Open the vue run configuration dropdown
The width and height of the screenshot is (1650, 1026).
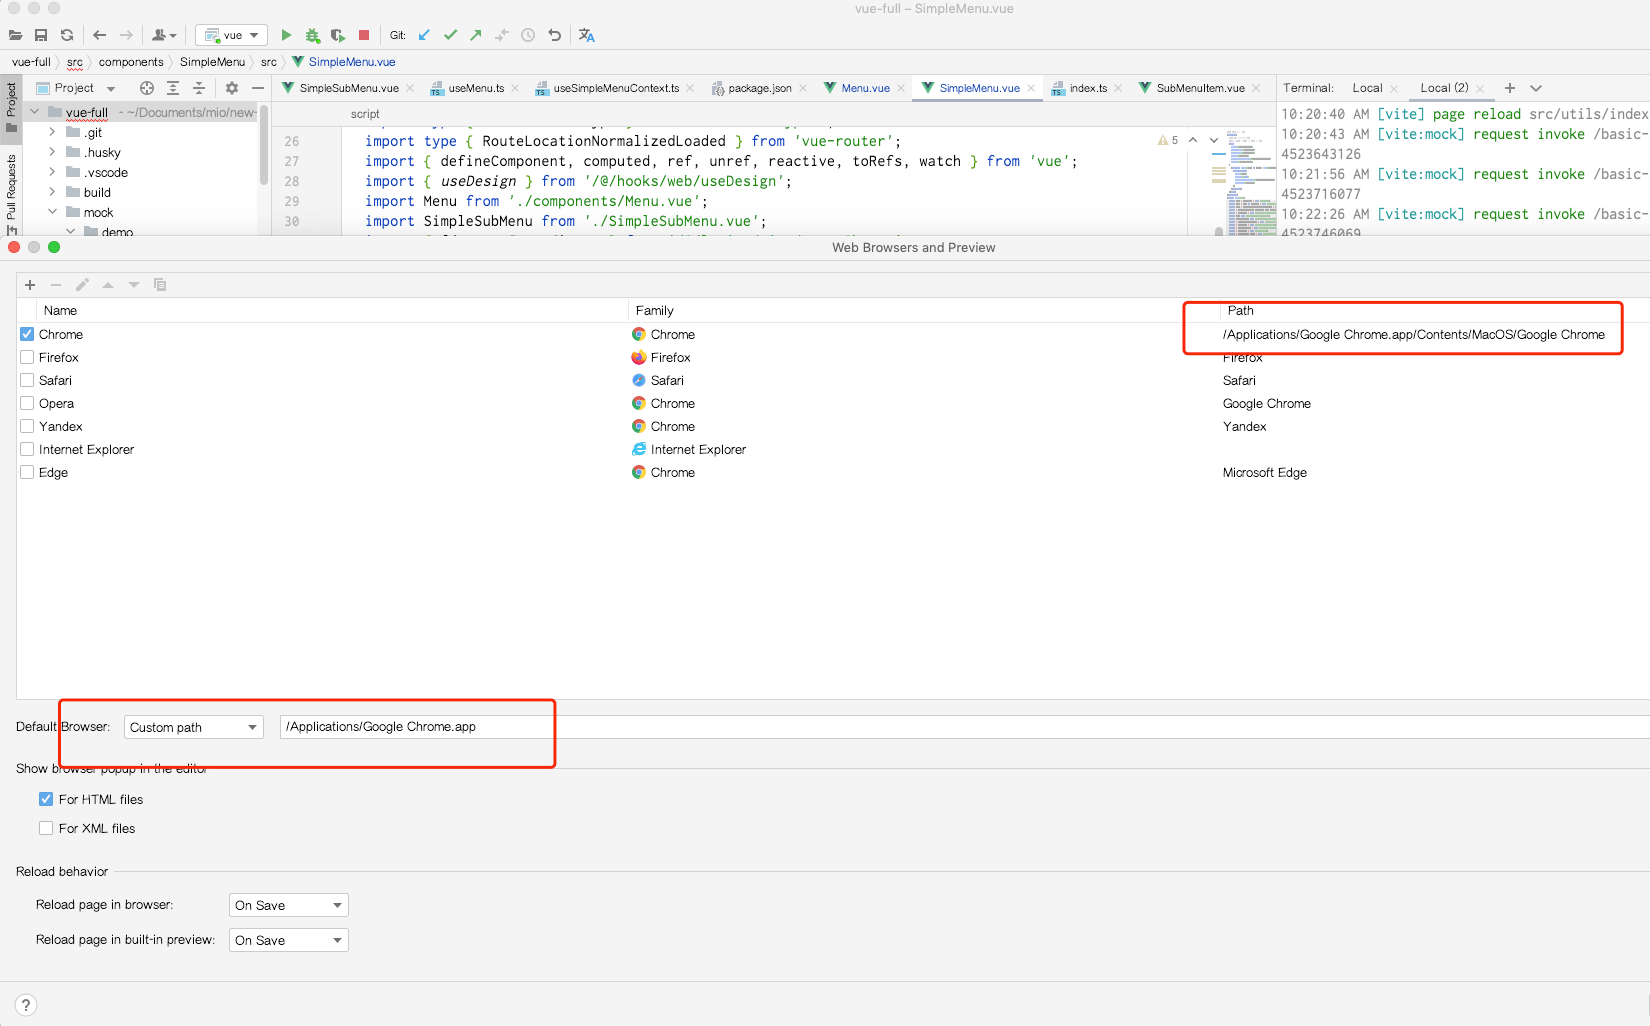click(x=232, y=35)
